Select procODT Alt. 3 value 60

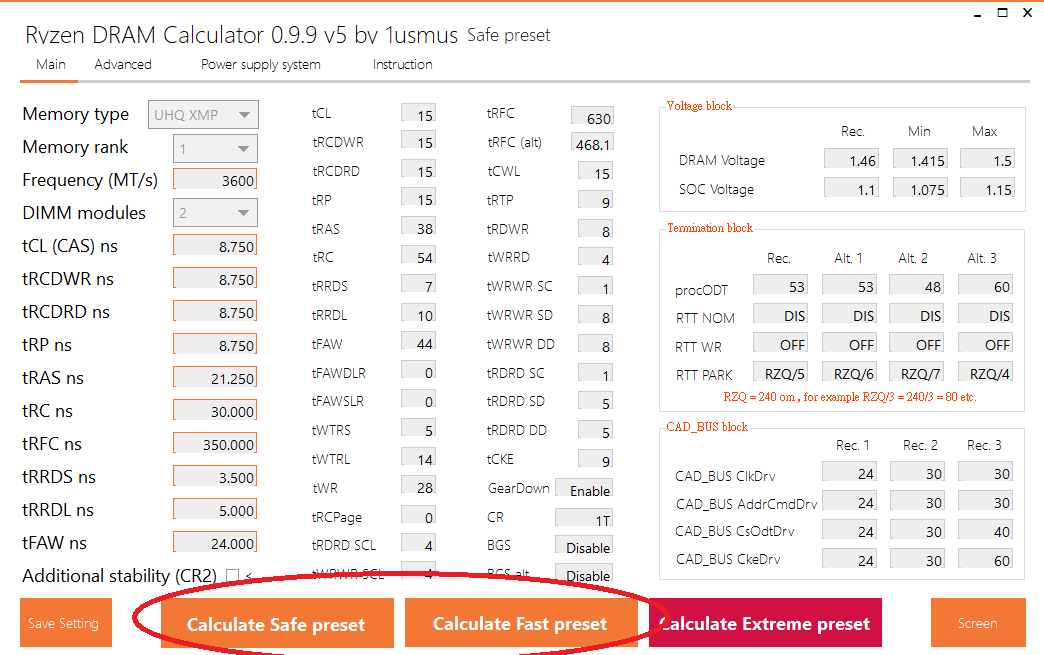986,286
